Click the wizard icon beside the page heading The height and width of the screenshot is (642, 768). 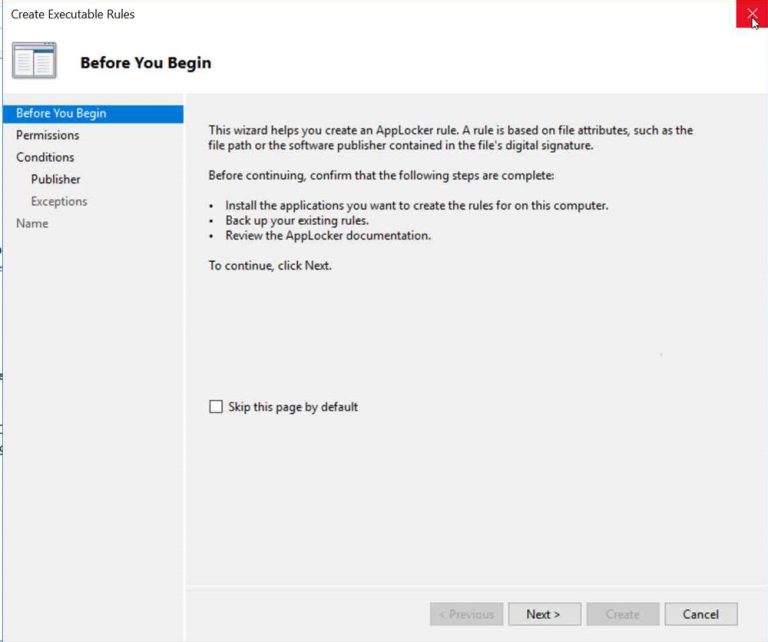pos(34,61)
